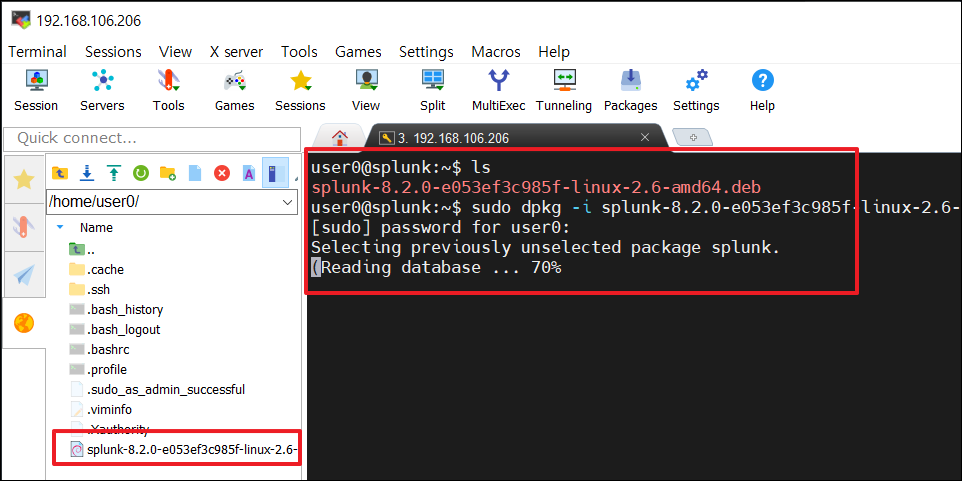The height and width of the screenshot is (481, 962).
Task: Switch to the home tab
Action: [x=339, y=137]
